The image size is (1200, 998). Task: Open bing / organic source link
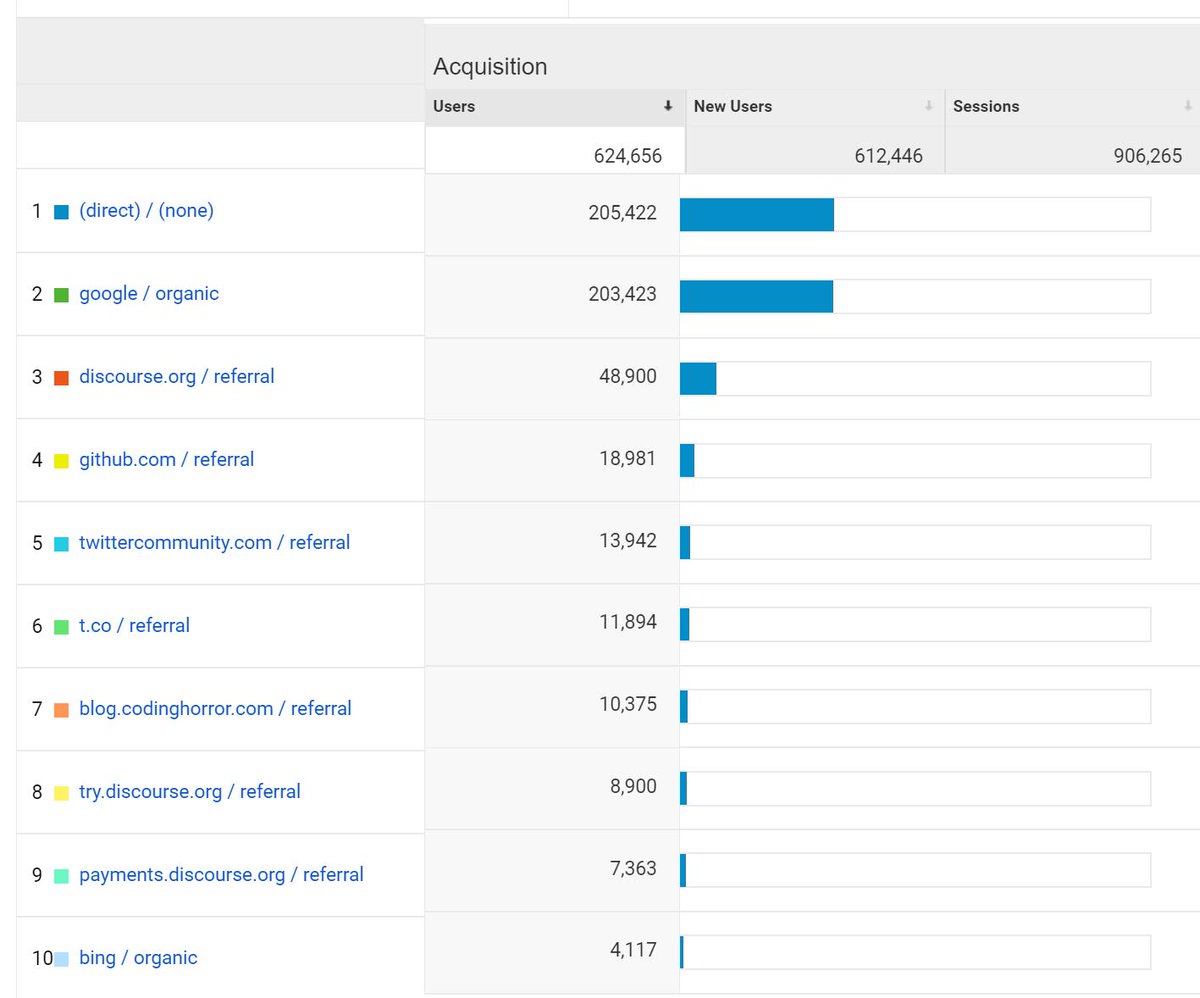click(x=138, y=958)
